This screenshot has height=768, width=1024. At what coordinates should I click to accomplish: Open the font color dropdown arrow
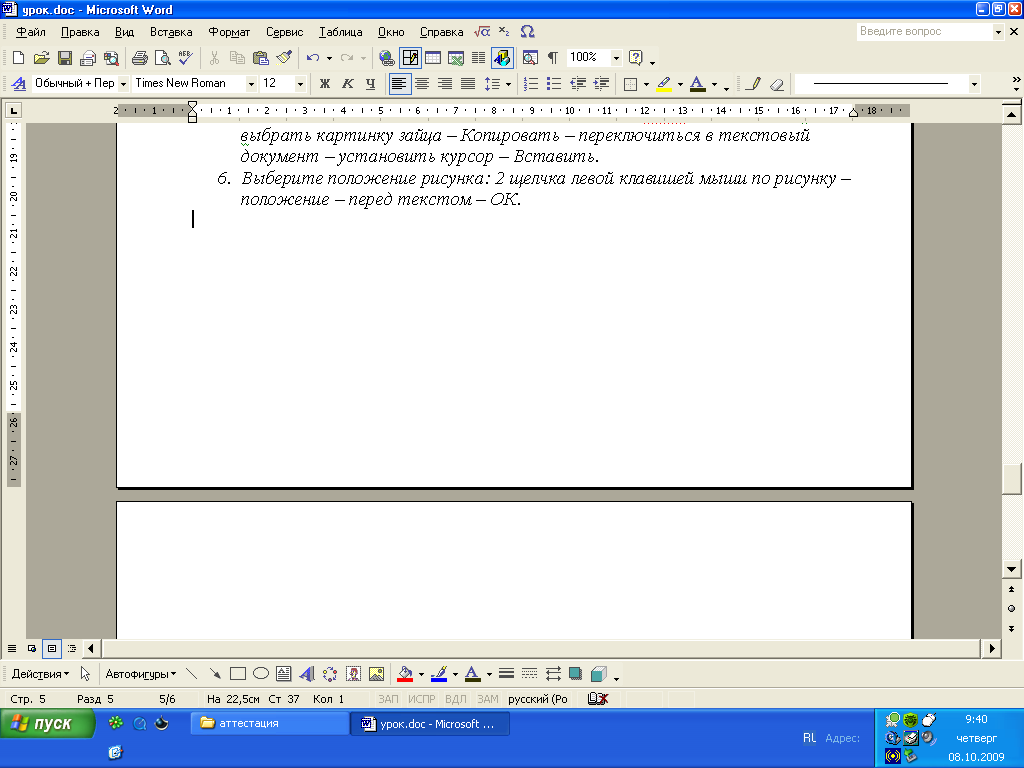(714, 84)
